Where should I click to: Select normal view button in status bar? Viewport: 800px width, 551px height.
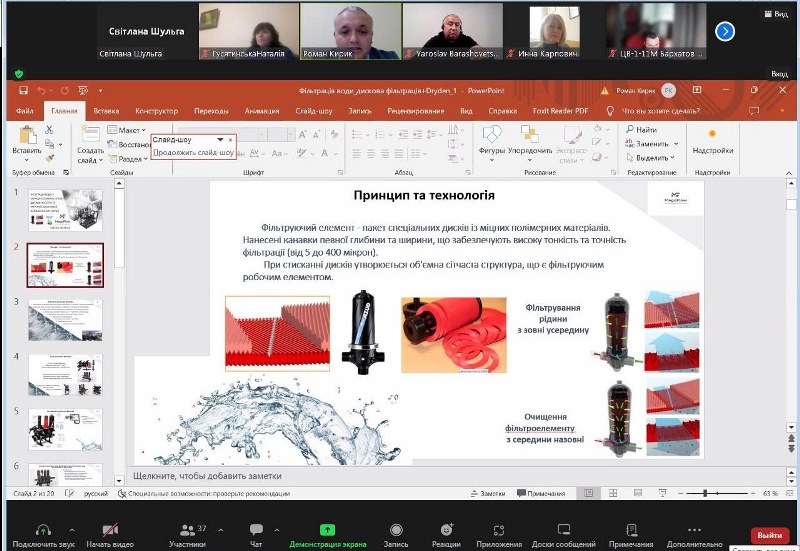tap(589, 493)
